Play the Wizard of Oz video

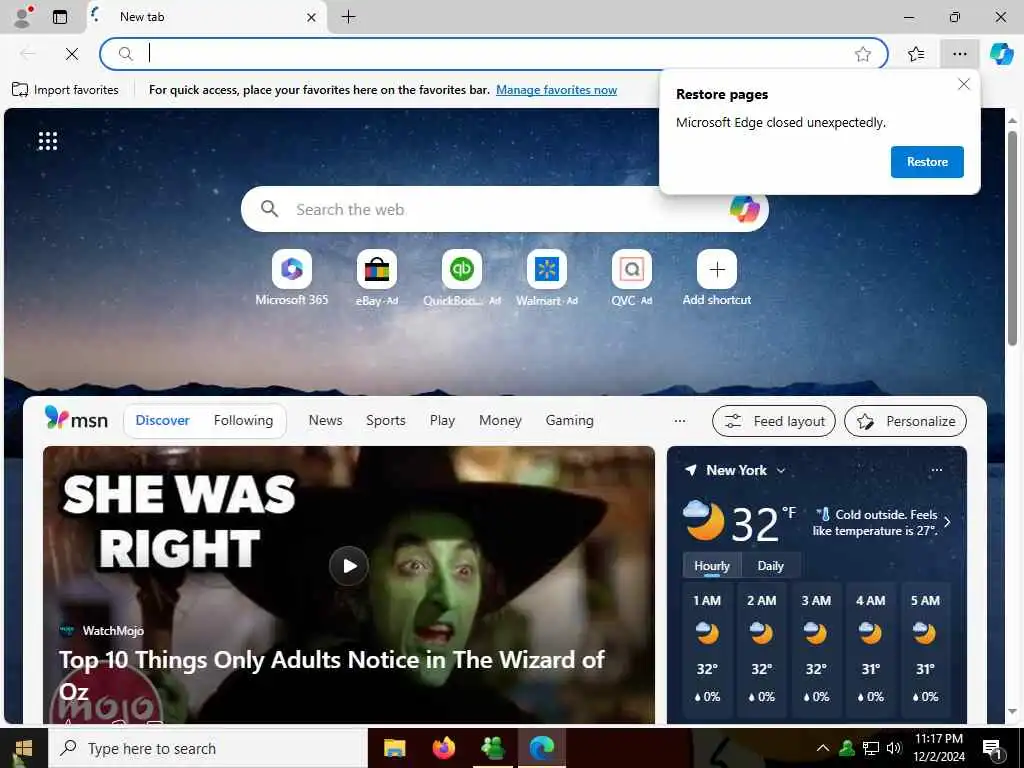(349, 566)
